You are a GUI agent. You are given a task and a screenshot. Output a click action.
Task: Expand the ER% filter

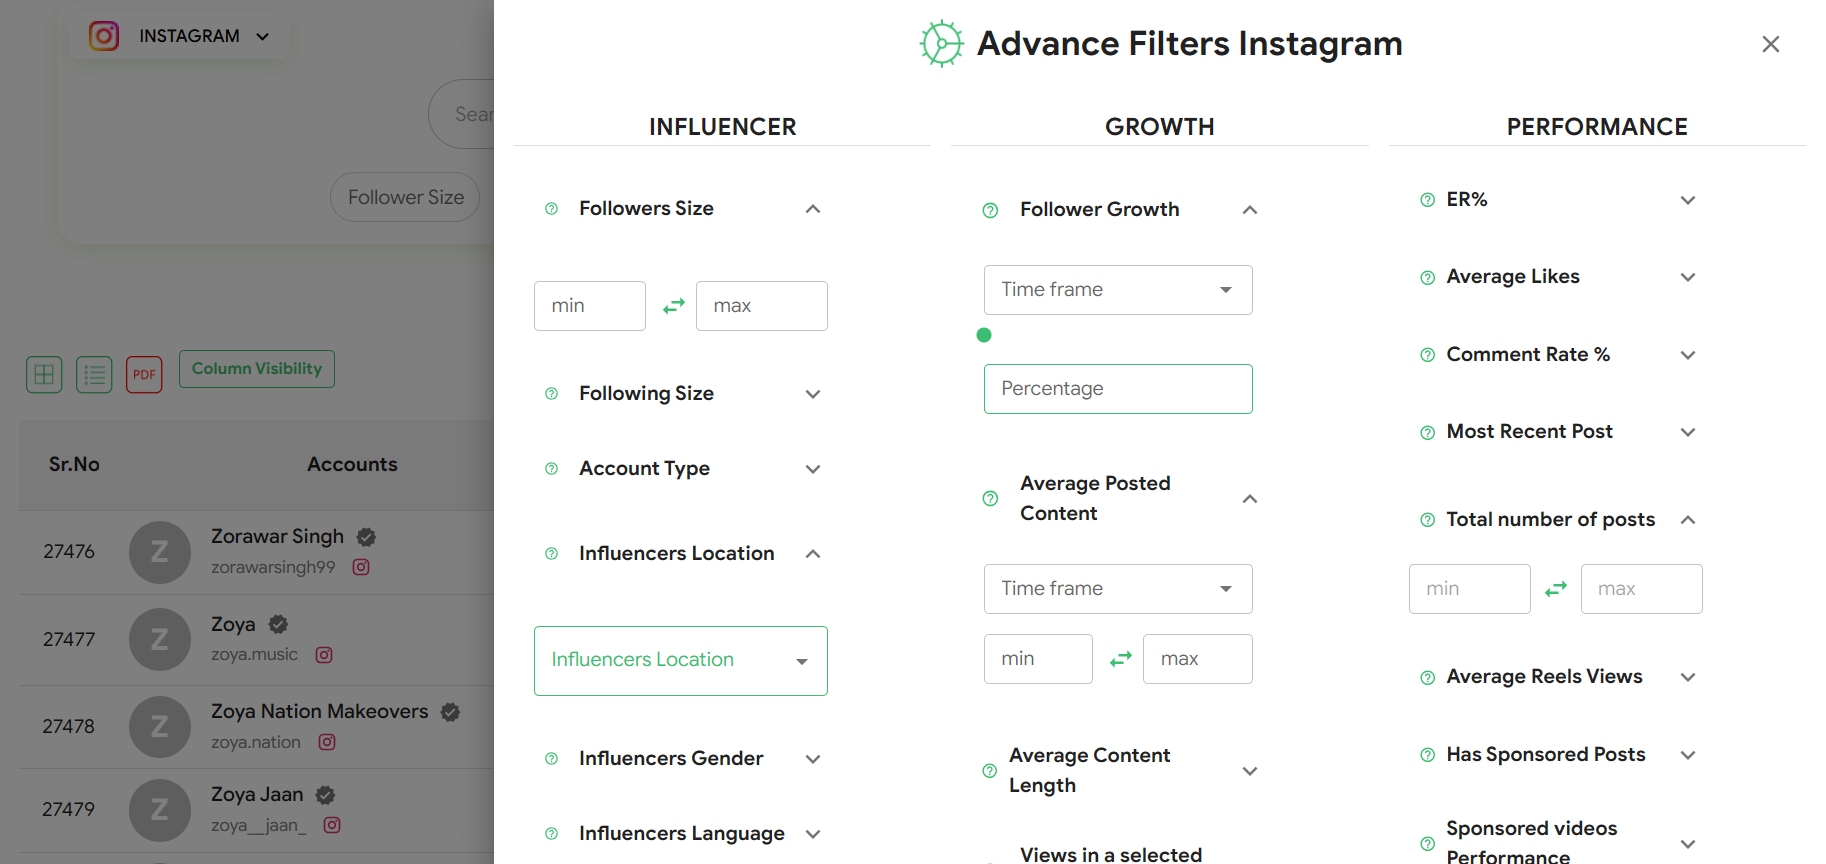pos(1688,200)
